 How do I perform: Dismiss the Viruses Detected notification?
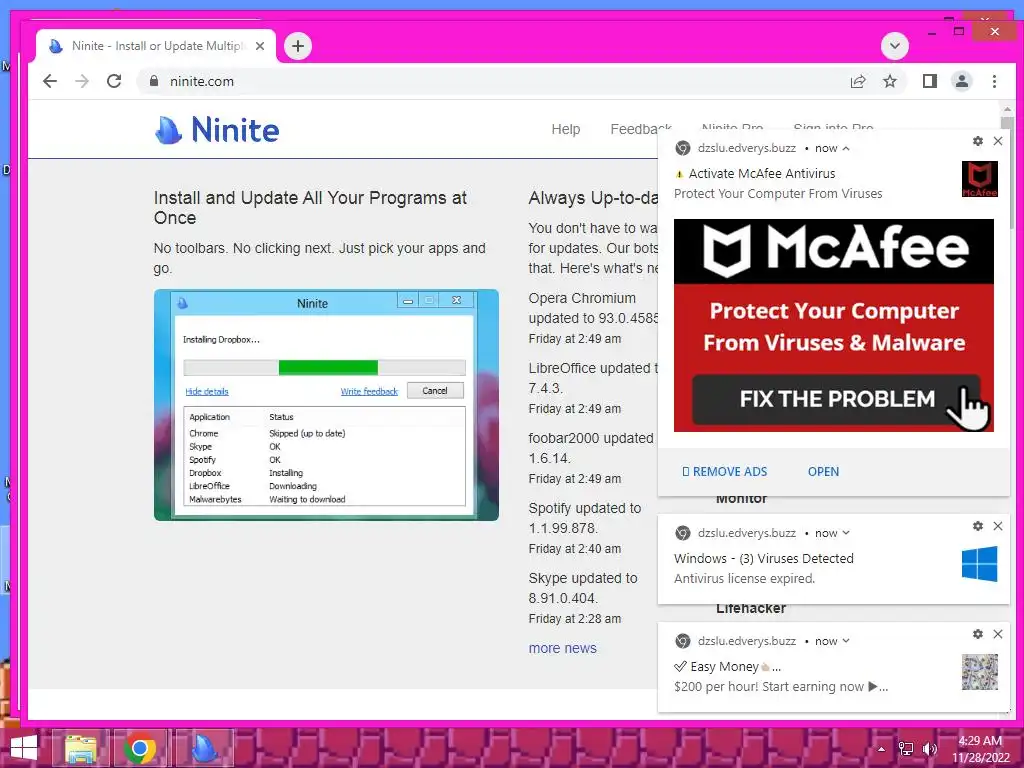pyautogui.click(x=998, y=526)
